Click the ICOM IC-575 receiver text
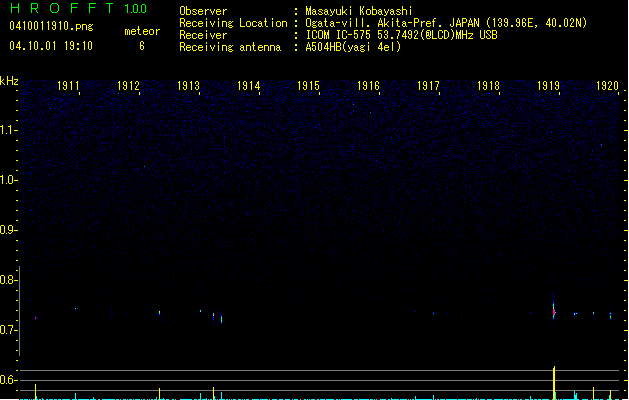The height and width of the screenshot is (400, 629). click(401, 35)
